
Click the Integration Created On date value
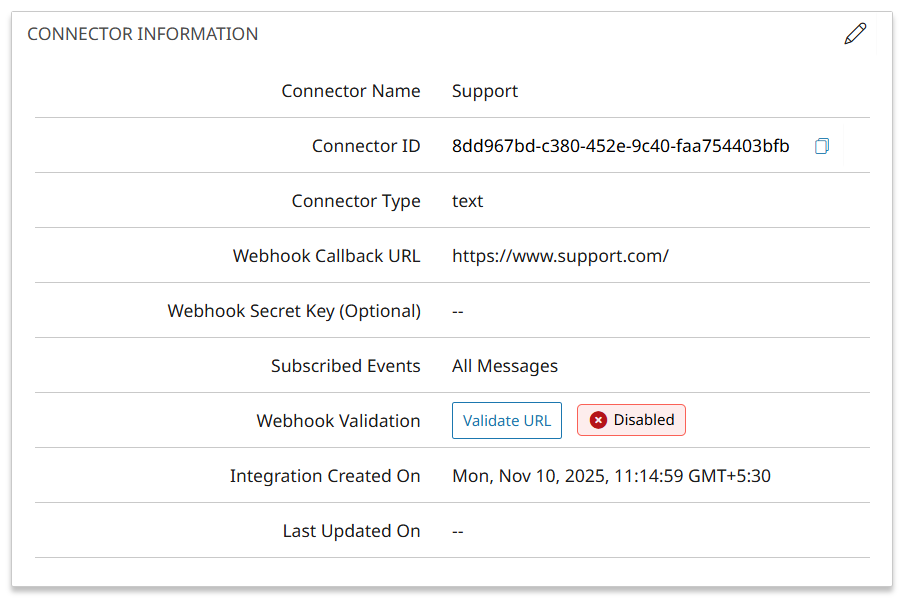pos(611,476)
